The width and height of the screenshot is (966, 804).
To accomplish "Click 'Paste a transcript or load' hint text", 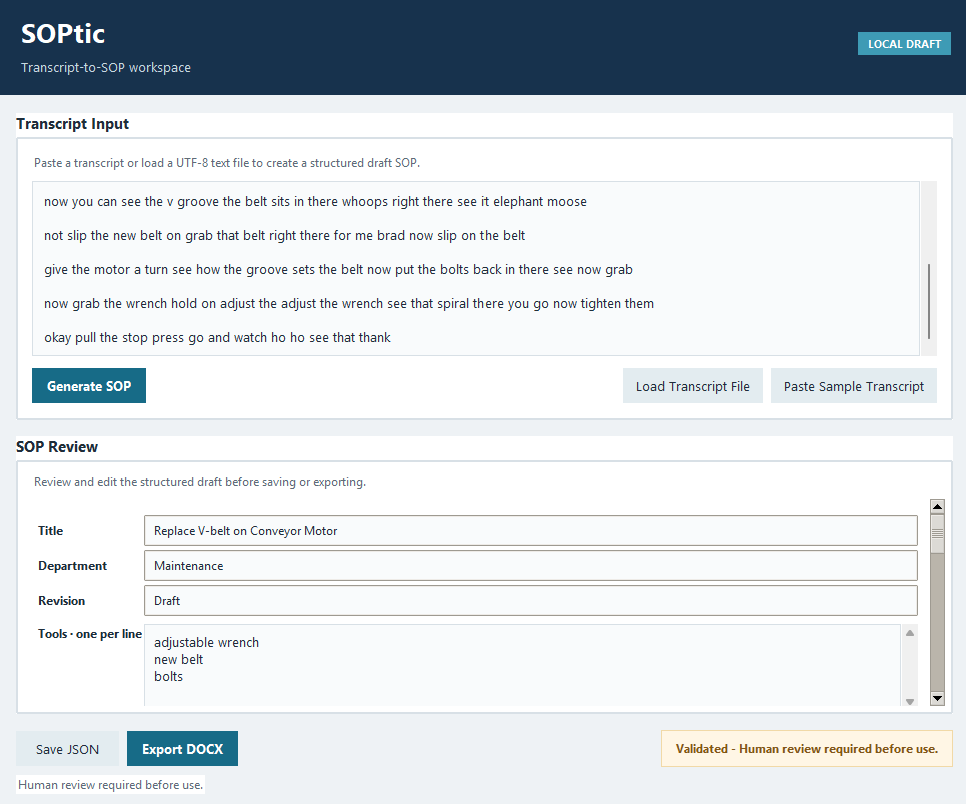I will [x=227, y=163].
